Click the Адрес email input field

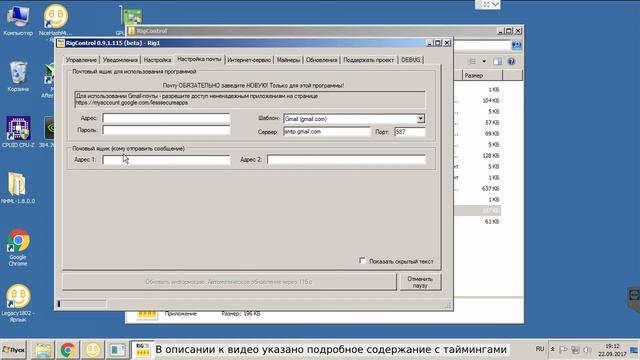pyautogui.click(x=166, y=118)
